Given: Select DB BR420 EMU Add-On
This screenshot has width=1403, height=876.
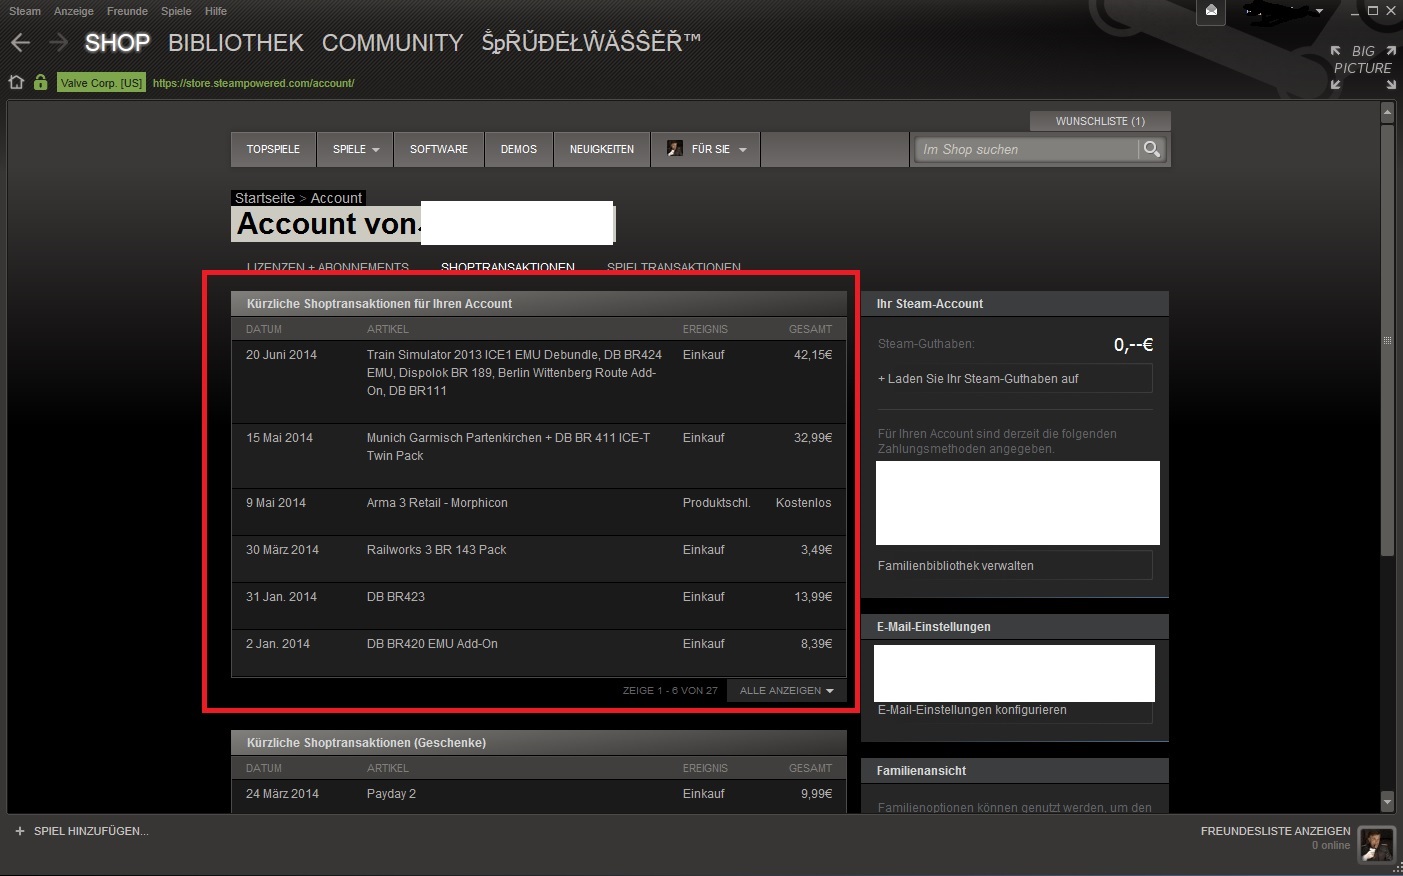Looking at the screenshot, I should (432, 644).
